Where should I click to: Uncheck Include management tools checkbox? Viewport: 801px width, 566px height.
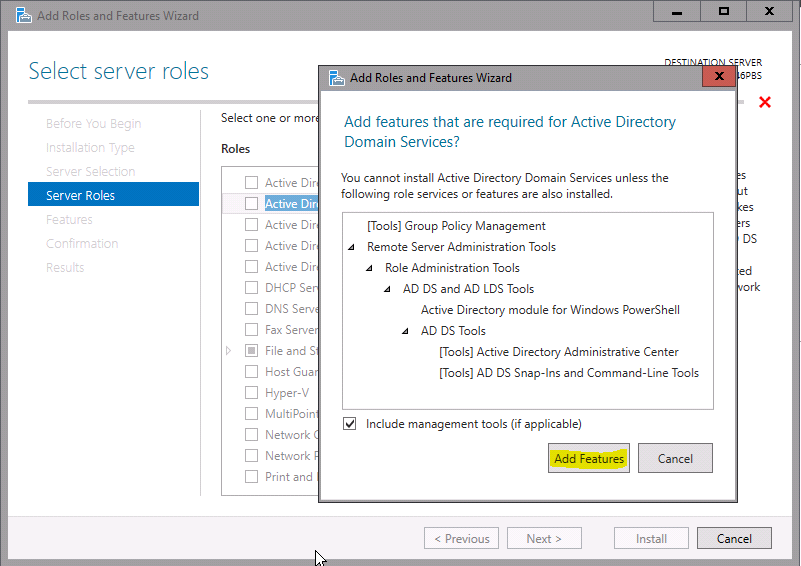tap(349, 423)
